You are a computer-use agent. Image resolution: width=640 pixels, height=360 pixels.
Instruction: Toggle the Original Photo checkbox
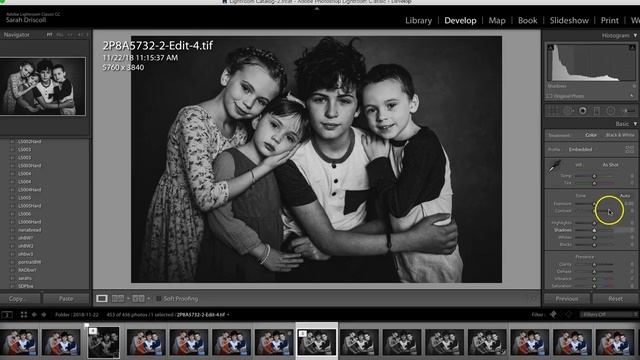click(x=549, y=96)
